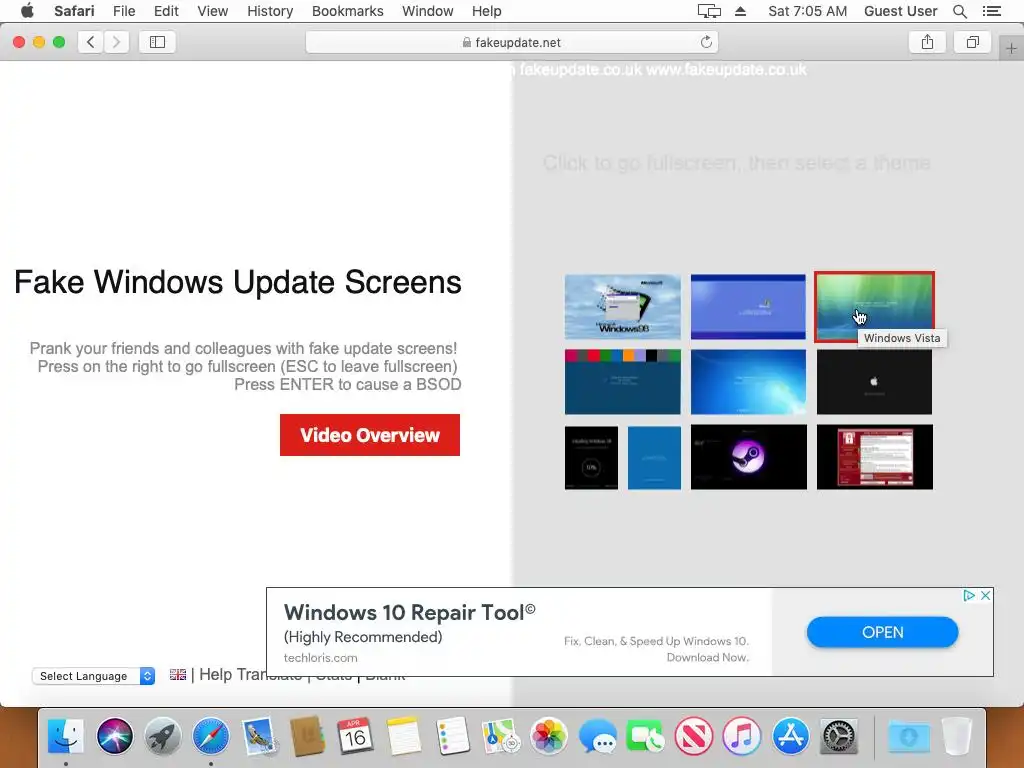The image size is (1024, 768).
Task: Select the plain blue update theme thumbnail
Action: coord(654,458)
